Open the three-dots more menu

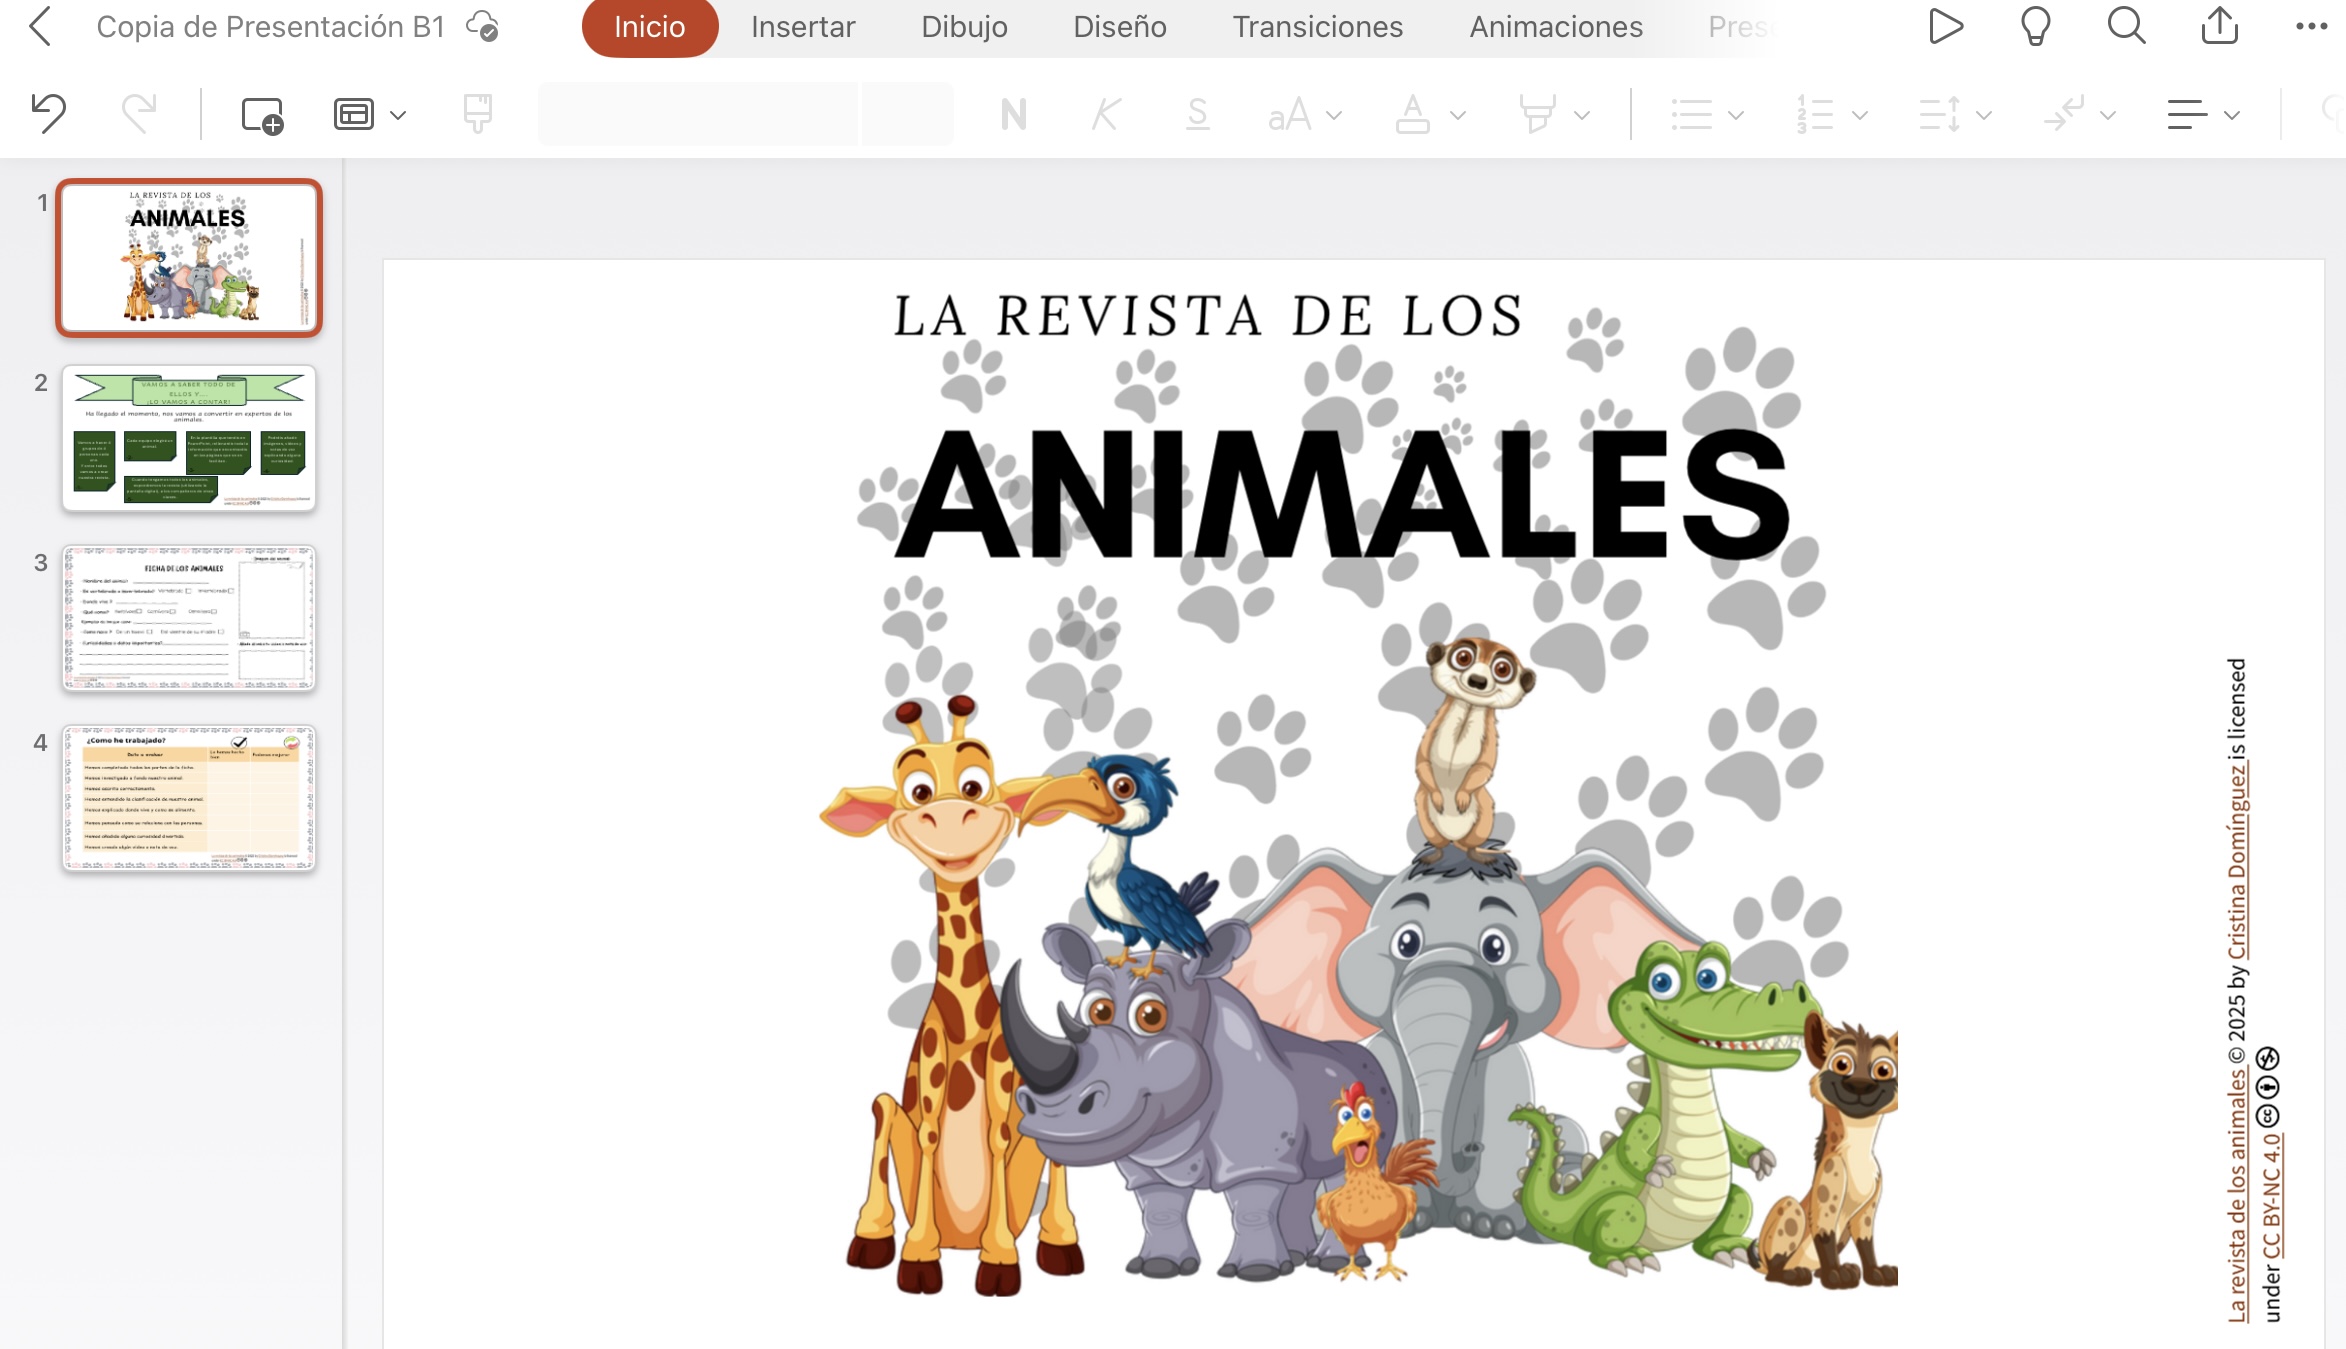tap(2311, 27)
